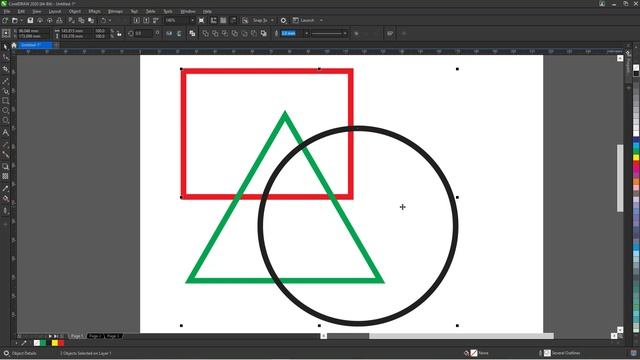The height and width of the screenshot is (360, 640).
Task: Switch to the Page 2 tab
Action: [x=95, y=336]
